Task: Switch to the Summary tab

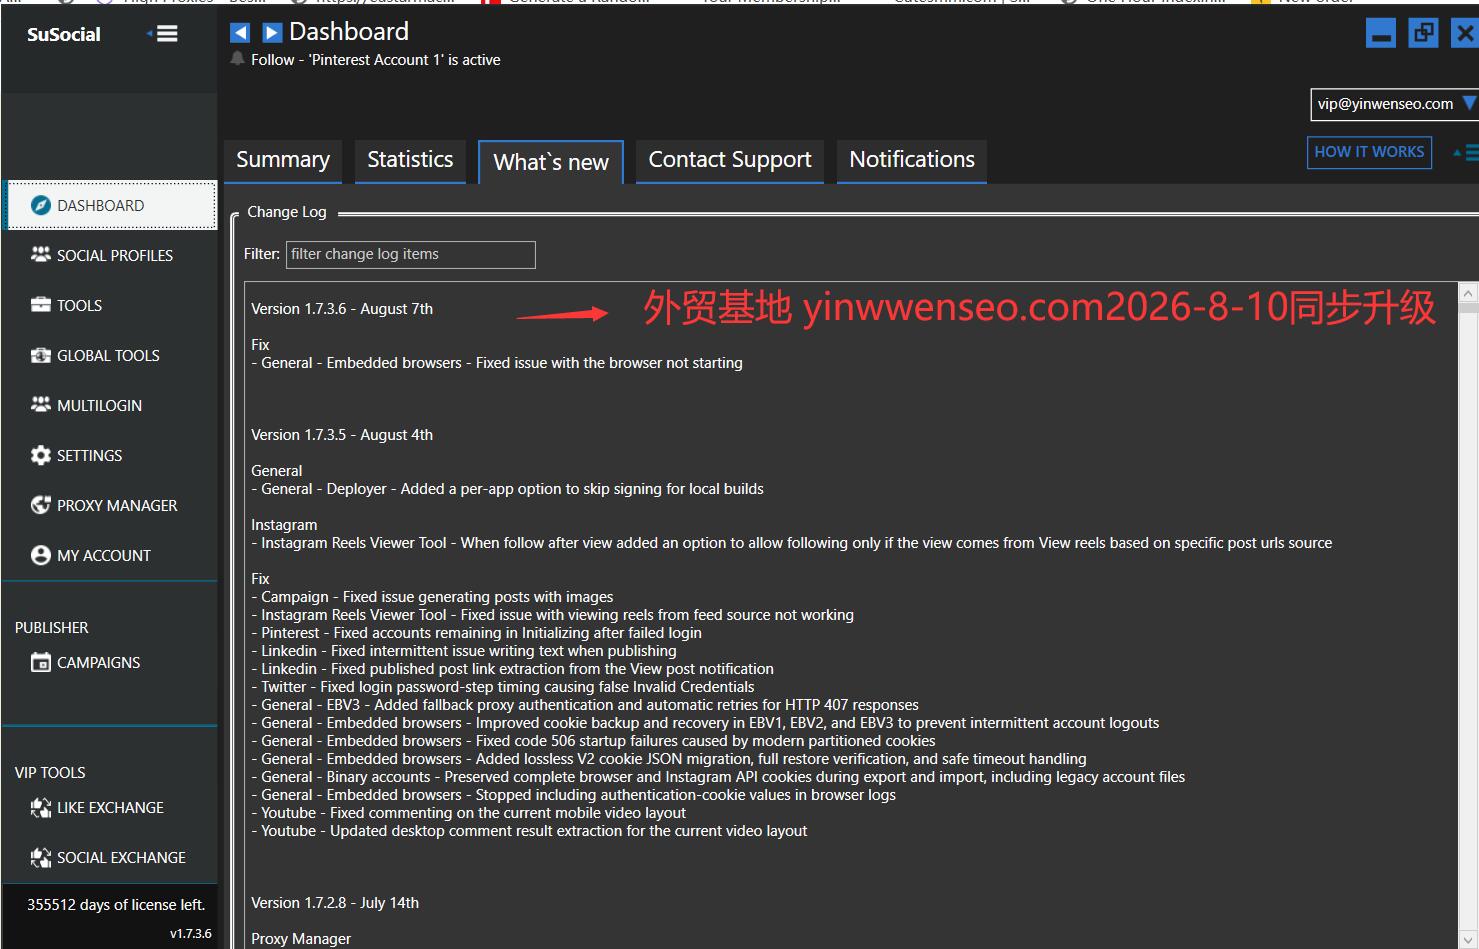Action: [283, 160]
